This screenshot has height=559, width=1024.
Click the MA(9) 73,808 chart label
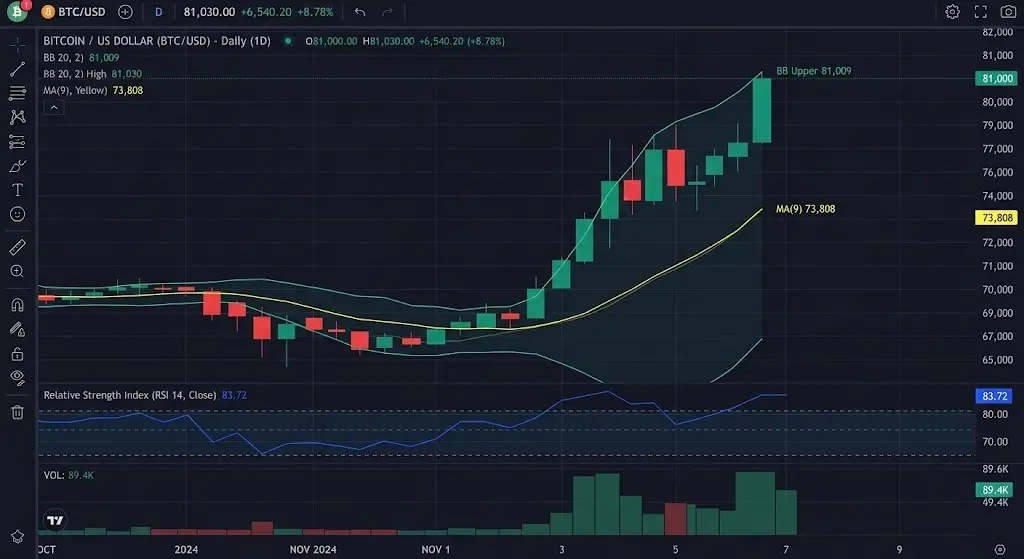tap(805, 209)
